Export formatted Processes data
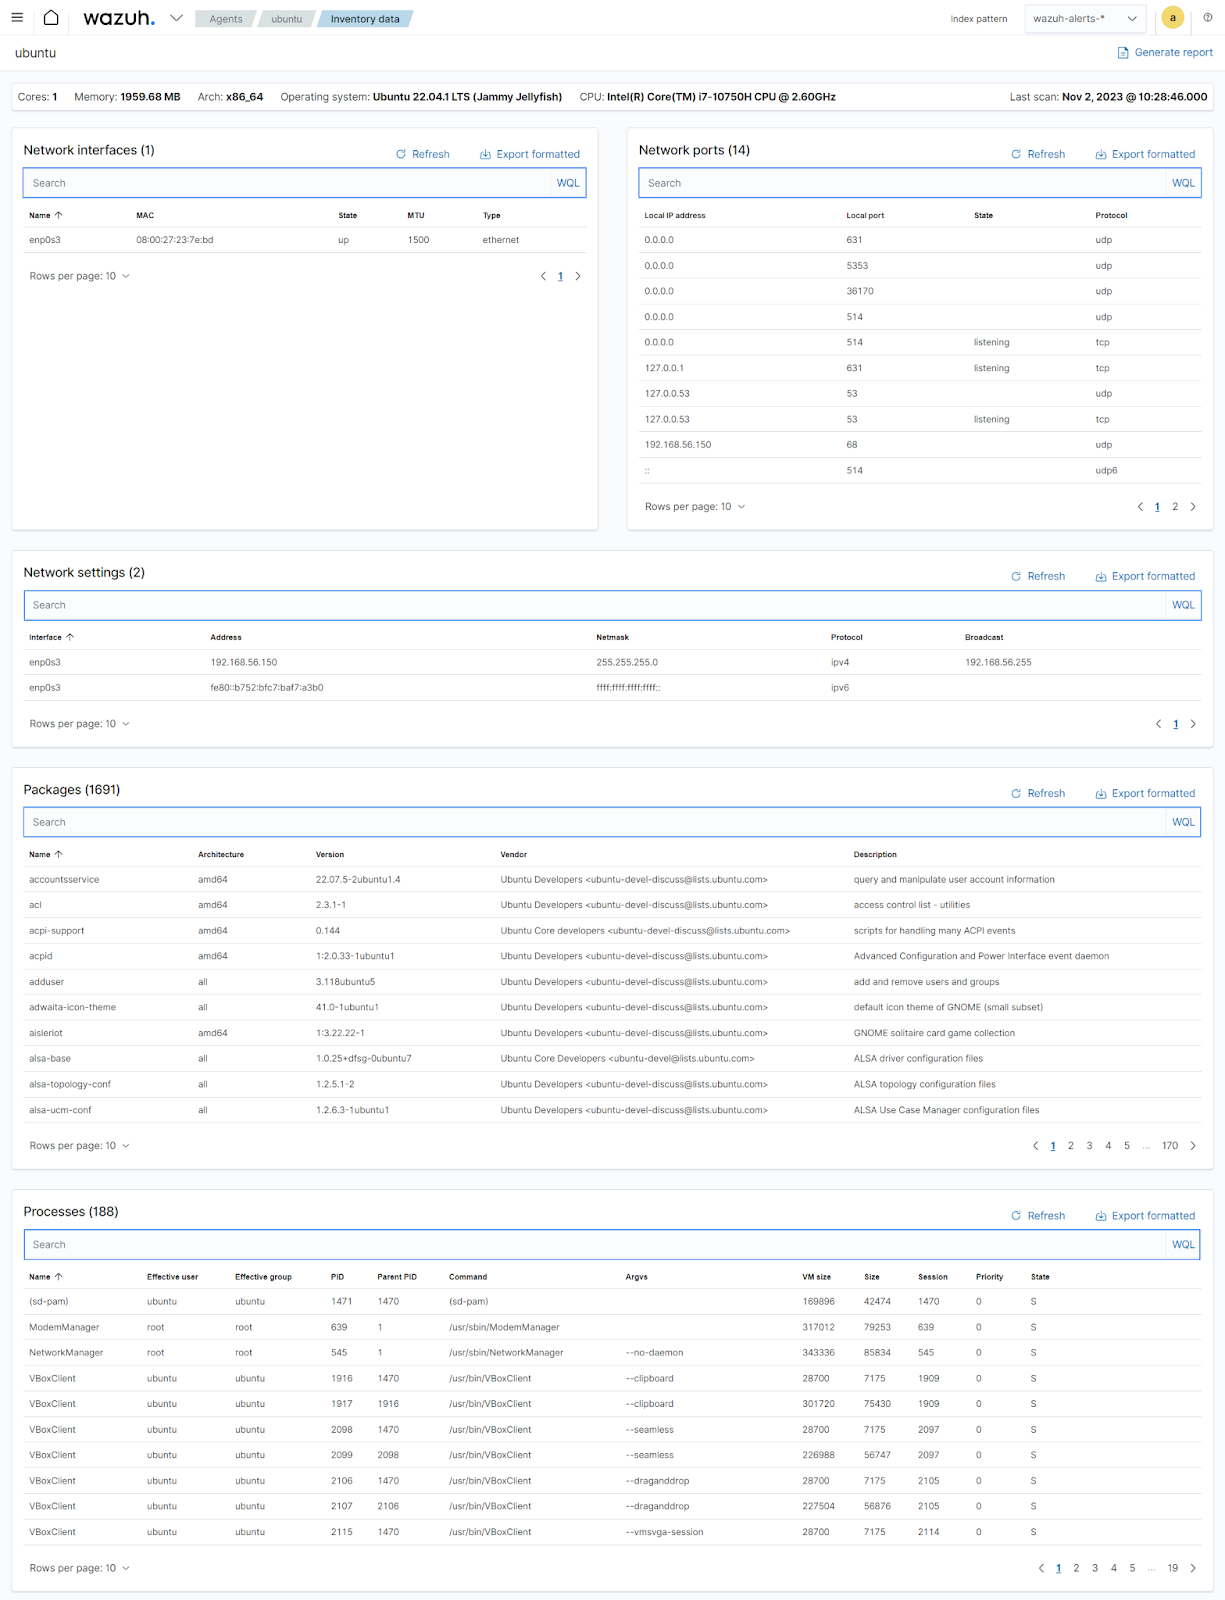This screenshot has width=1225, height=1600. coord(1146,1216)
